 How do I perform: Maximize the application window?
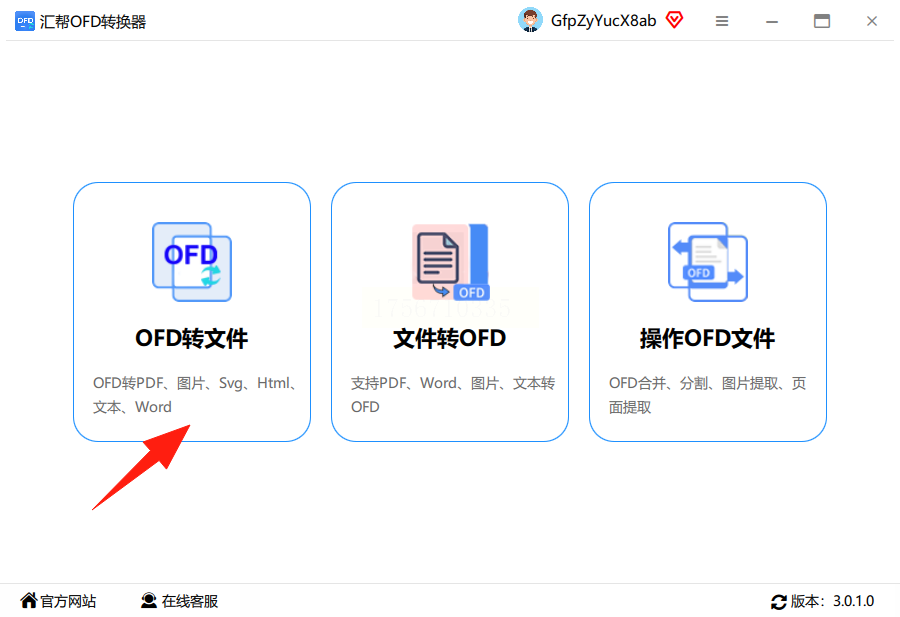(822, 21)
